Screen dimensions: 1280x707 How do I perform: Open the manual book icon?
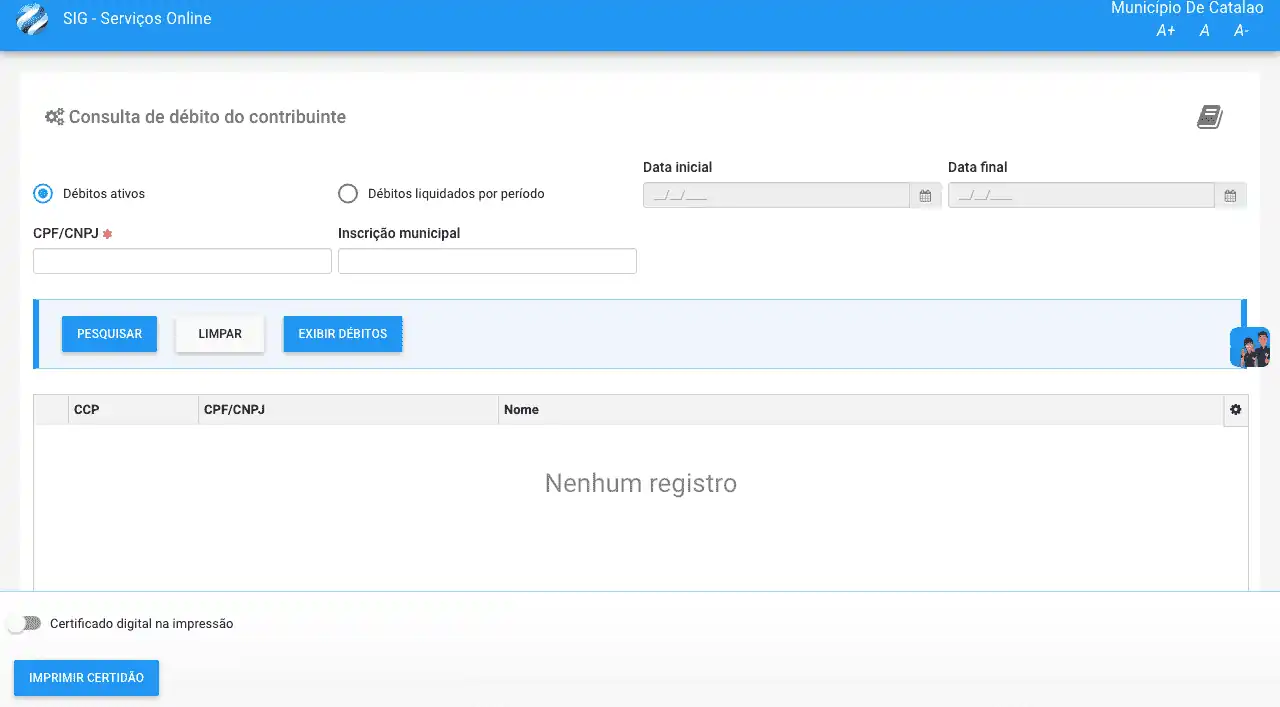[1209, 117]
